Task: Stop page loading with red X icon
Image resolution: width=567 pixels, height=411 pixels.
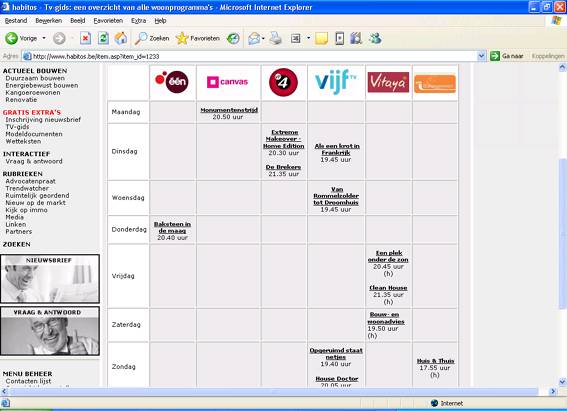Action: pos(85,38)
